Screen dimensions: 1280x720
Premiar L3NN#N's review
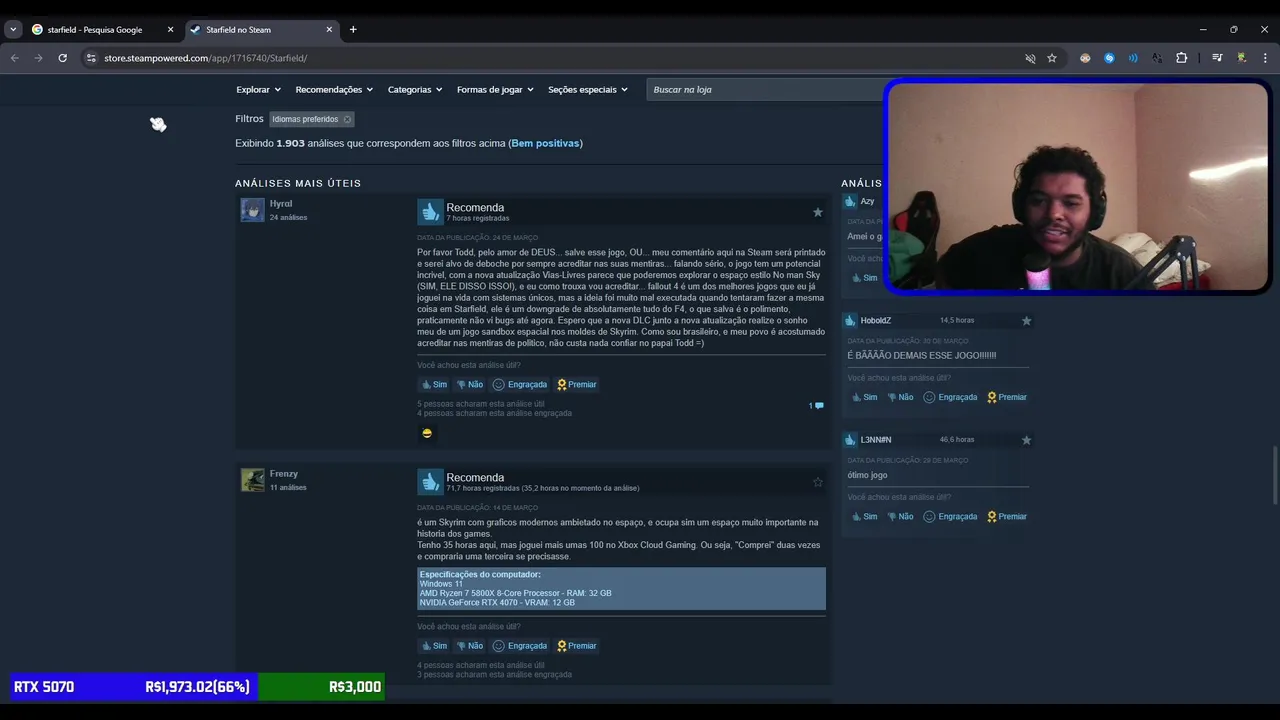(x=1007, y=516)
